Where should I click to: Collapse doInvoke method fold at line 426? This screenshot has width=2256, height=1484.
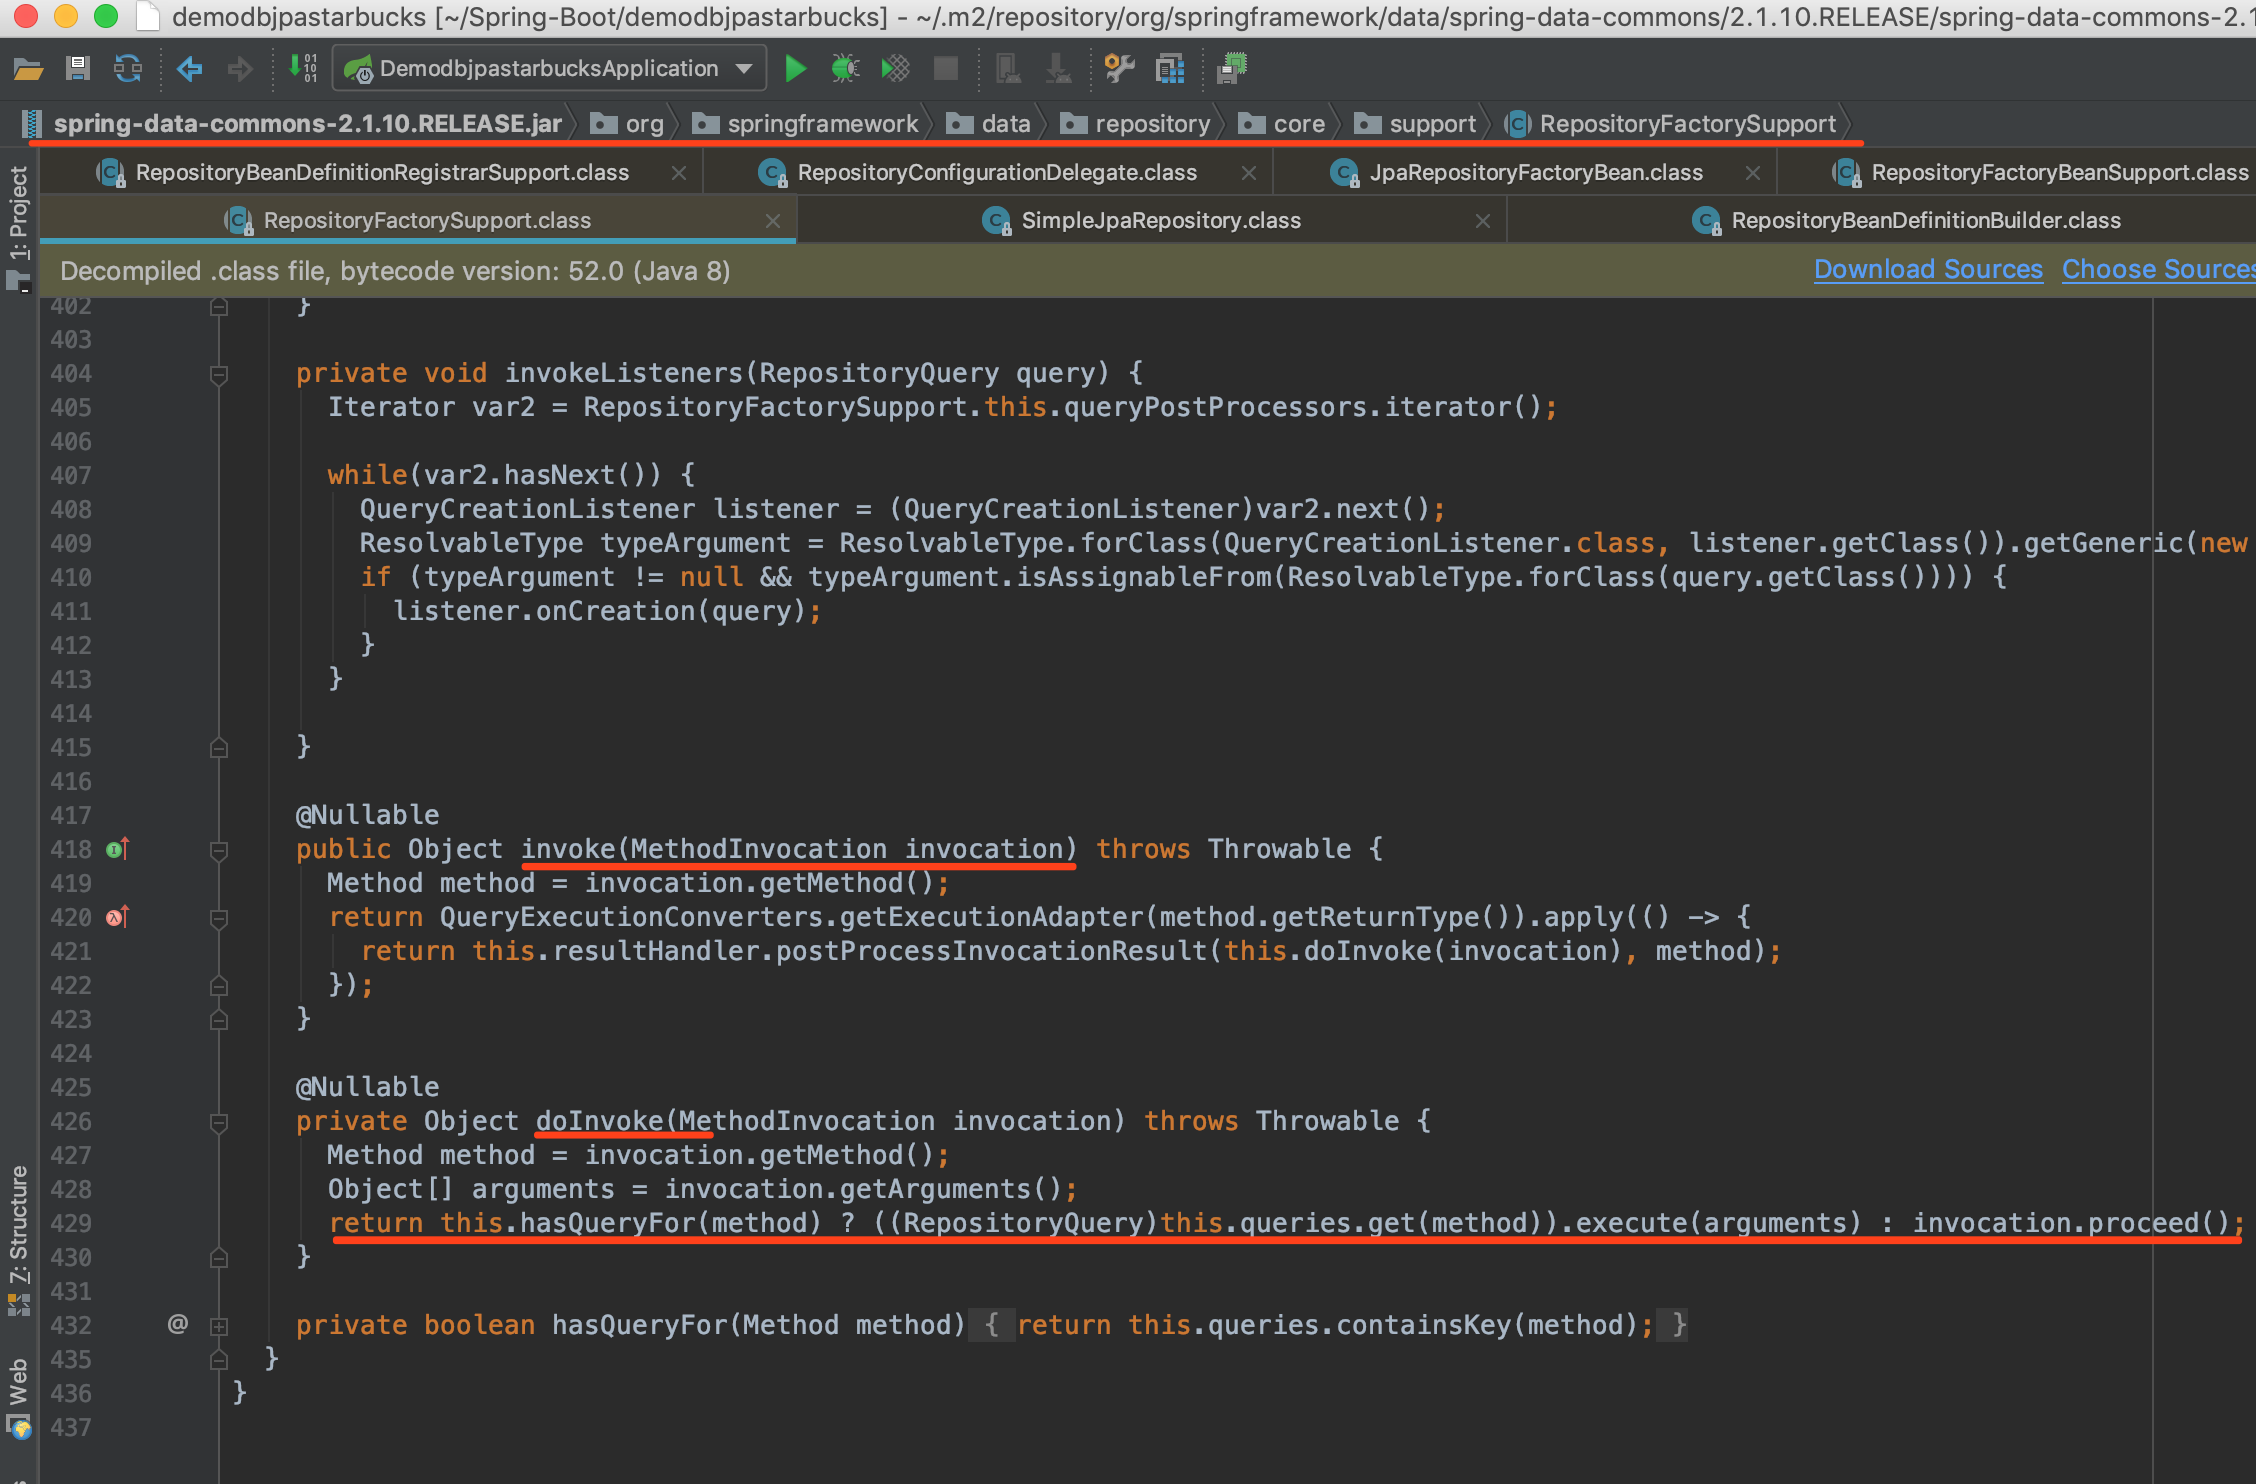coord(219,1122)
